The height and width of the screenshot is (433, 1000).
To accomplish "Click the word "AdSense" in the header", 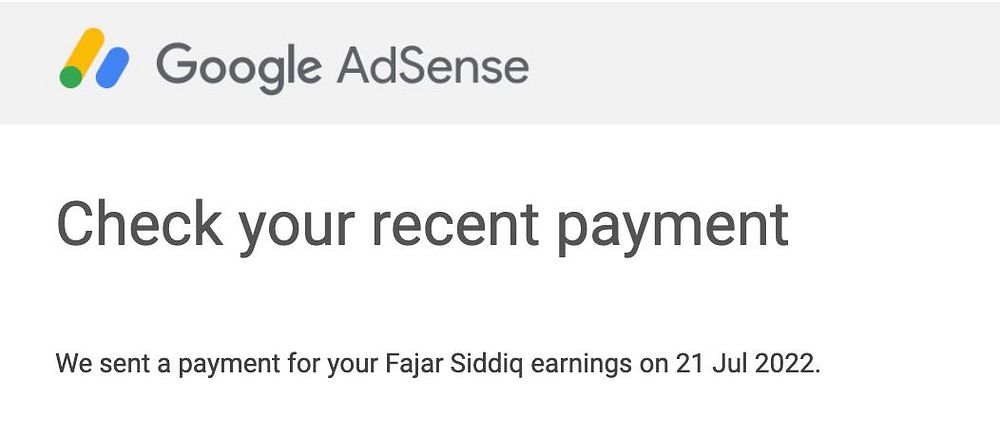I will [x=433, y=64].
